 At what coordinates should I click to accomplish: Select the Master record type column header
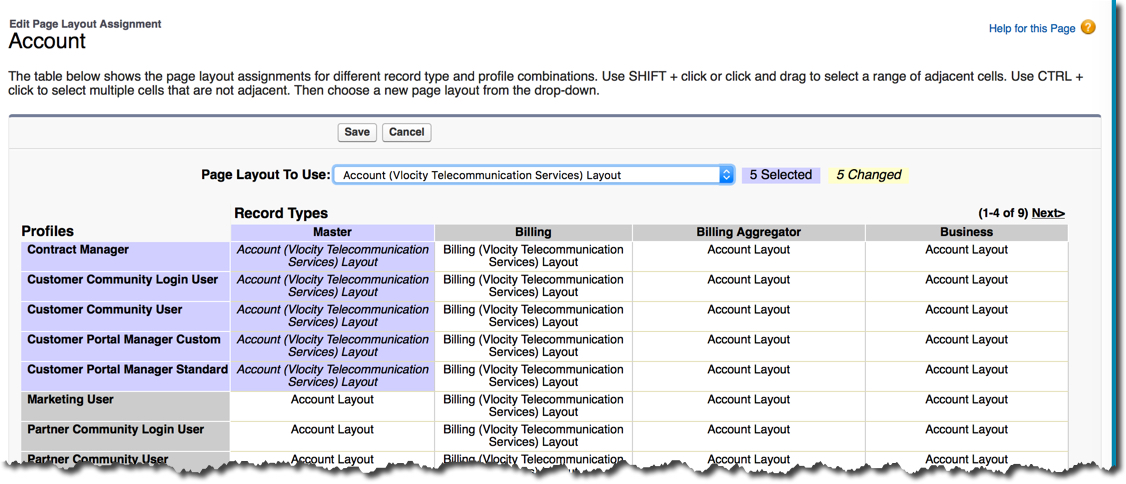tap(332, 232)
